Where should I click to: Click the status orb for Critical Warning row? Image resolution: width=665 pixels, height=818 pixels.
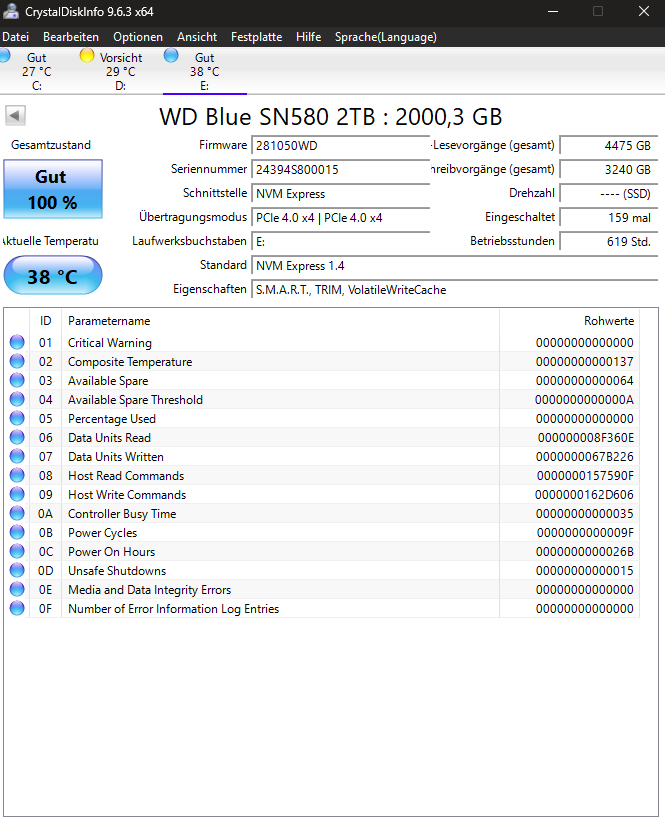pos(17,342)
